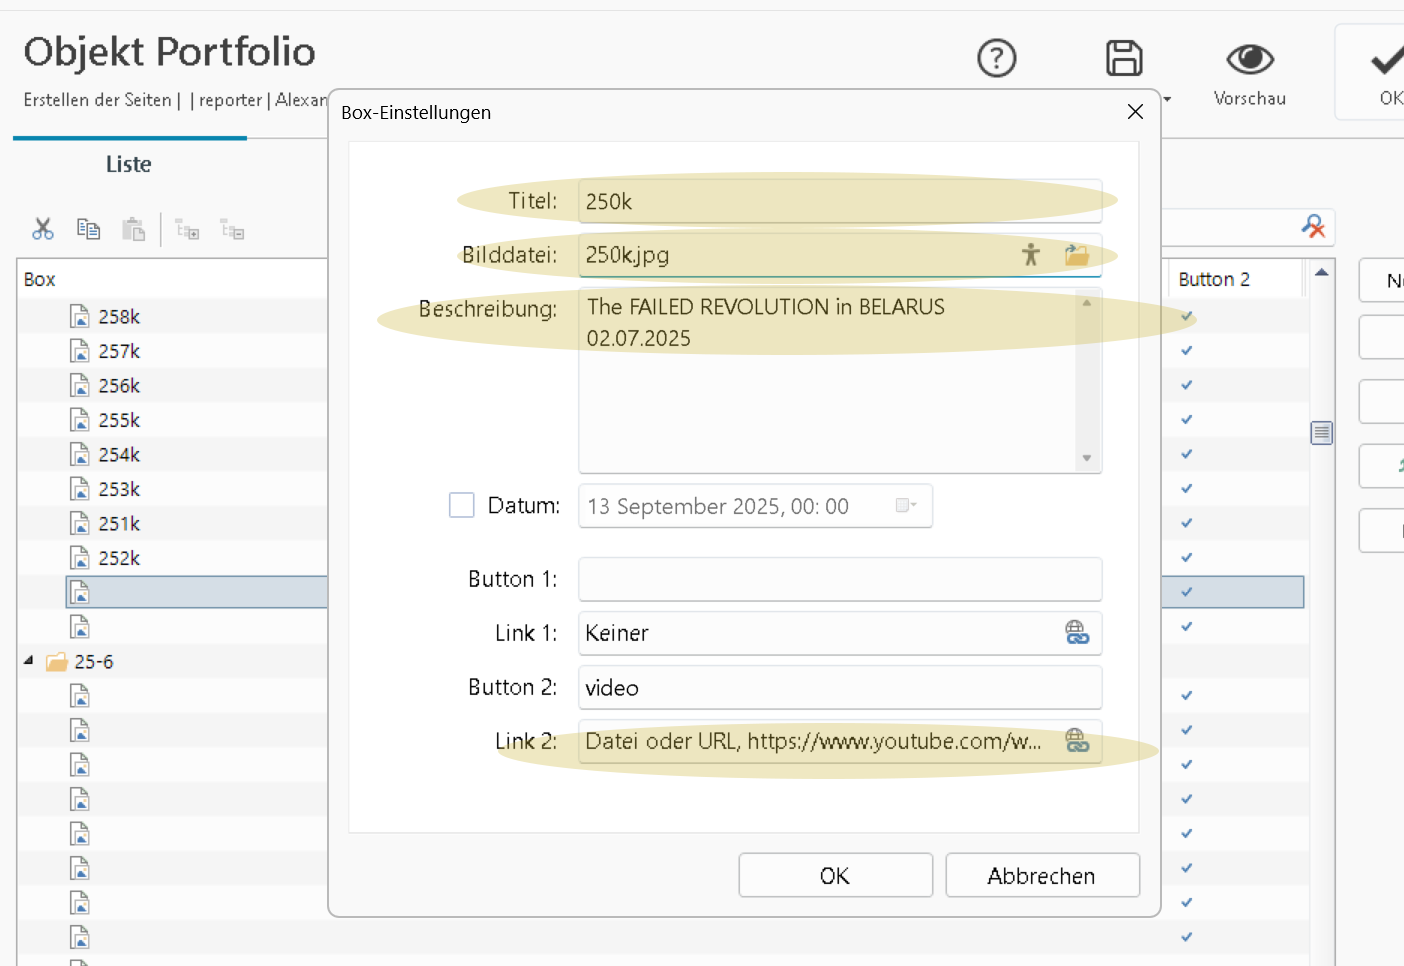Click accessibility figure icon in Bilddatei field
The image size is (1404, 966).
1031,255
